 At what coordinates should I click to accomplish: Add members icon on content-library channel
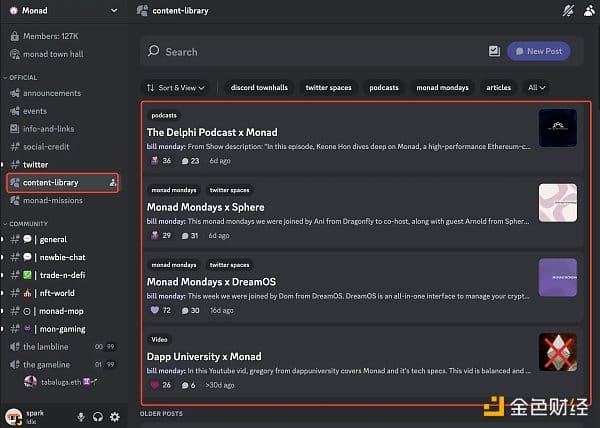(x=112, y=183)
